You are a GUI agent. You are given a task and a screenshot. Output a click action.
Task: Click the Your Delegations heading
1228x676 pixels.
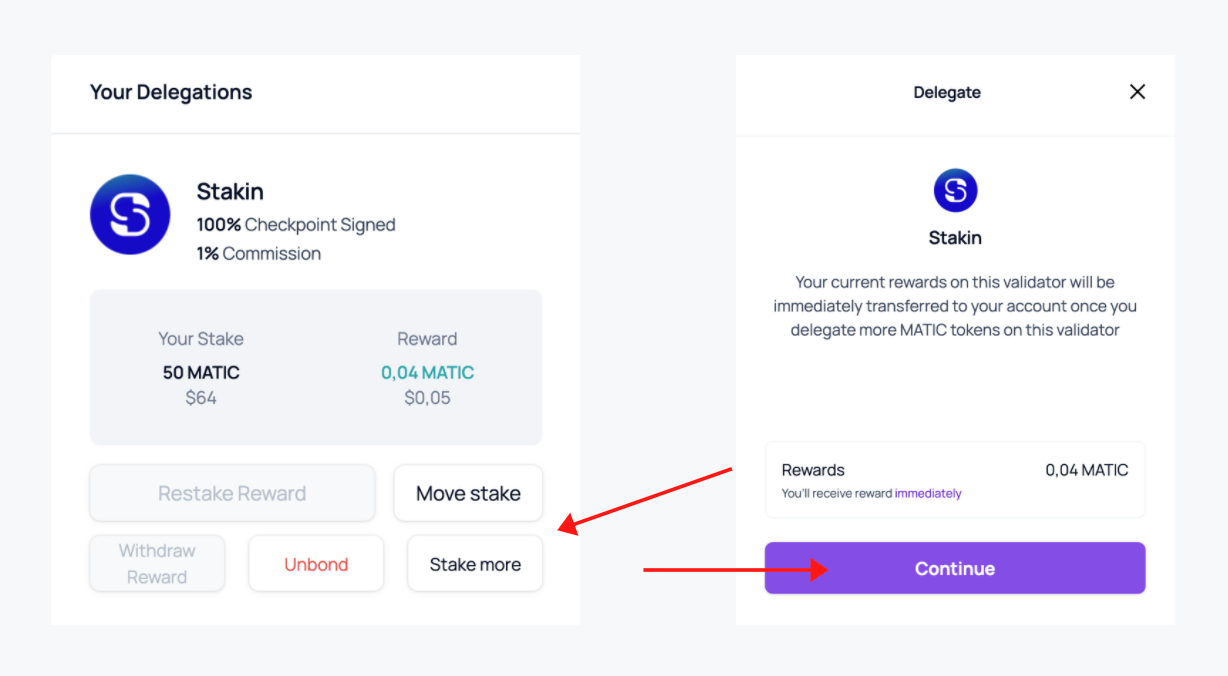pos(171,91)
